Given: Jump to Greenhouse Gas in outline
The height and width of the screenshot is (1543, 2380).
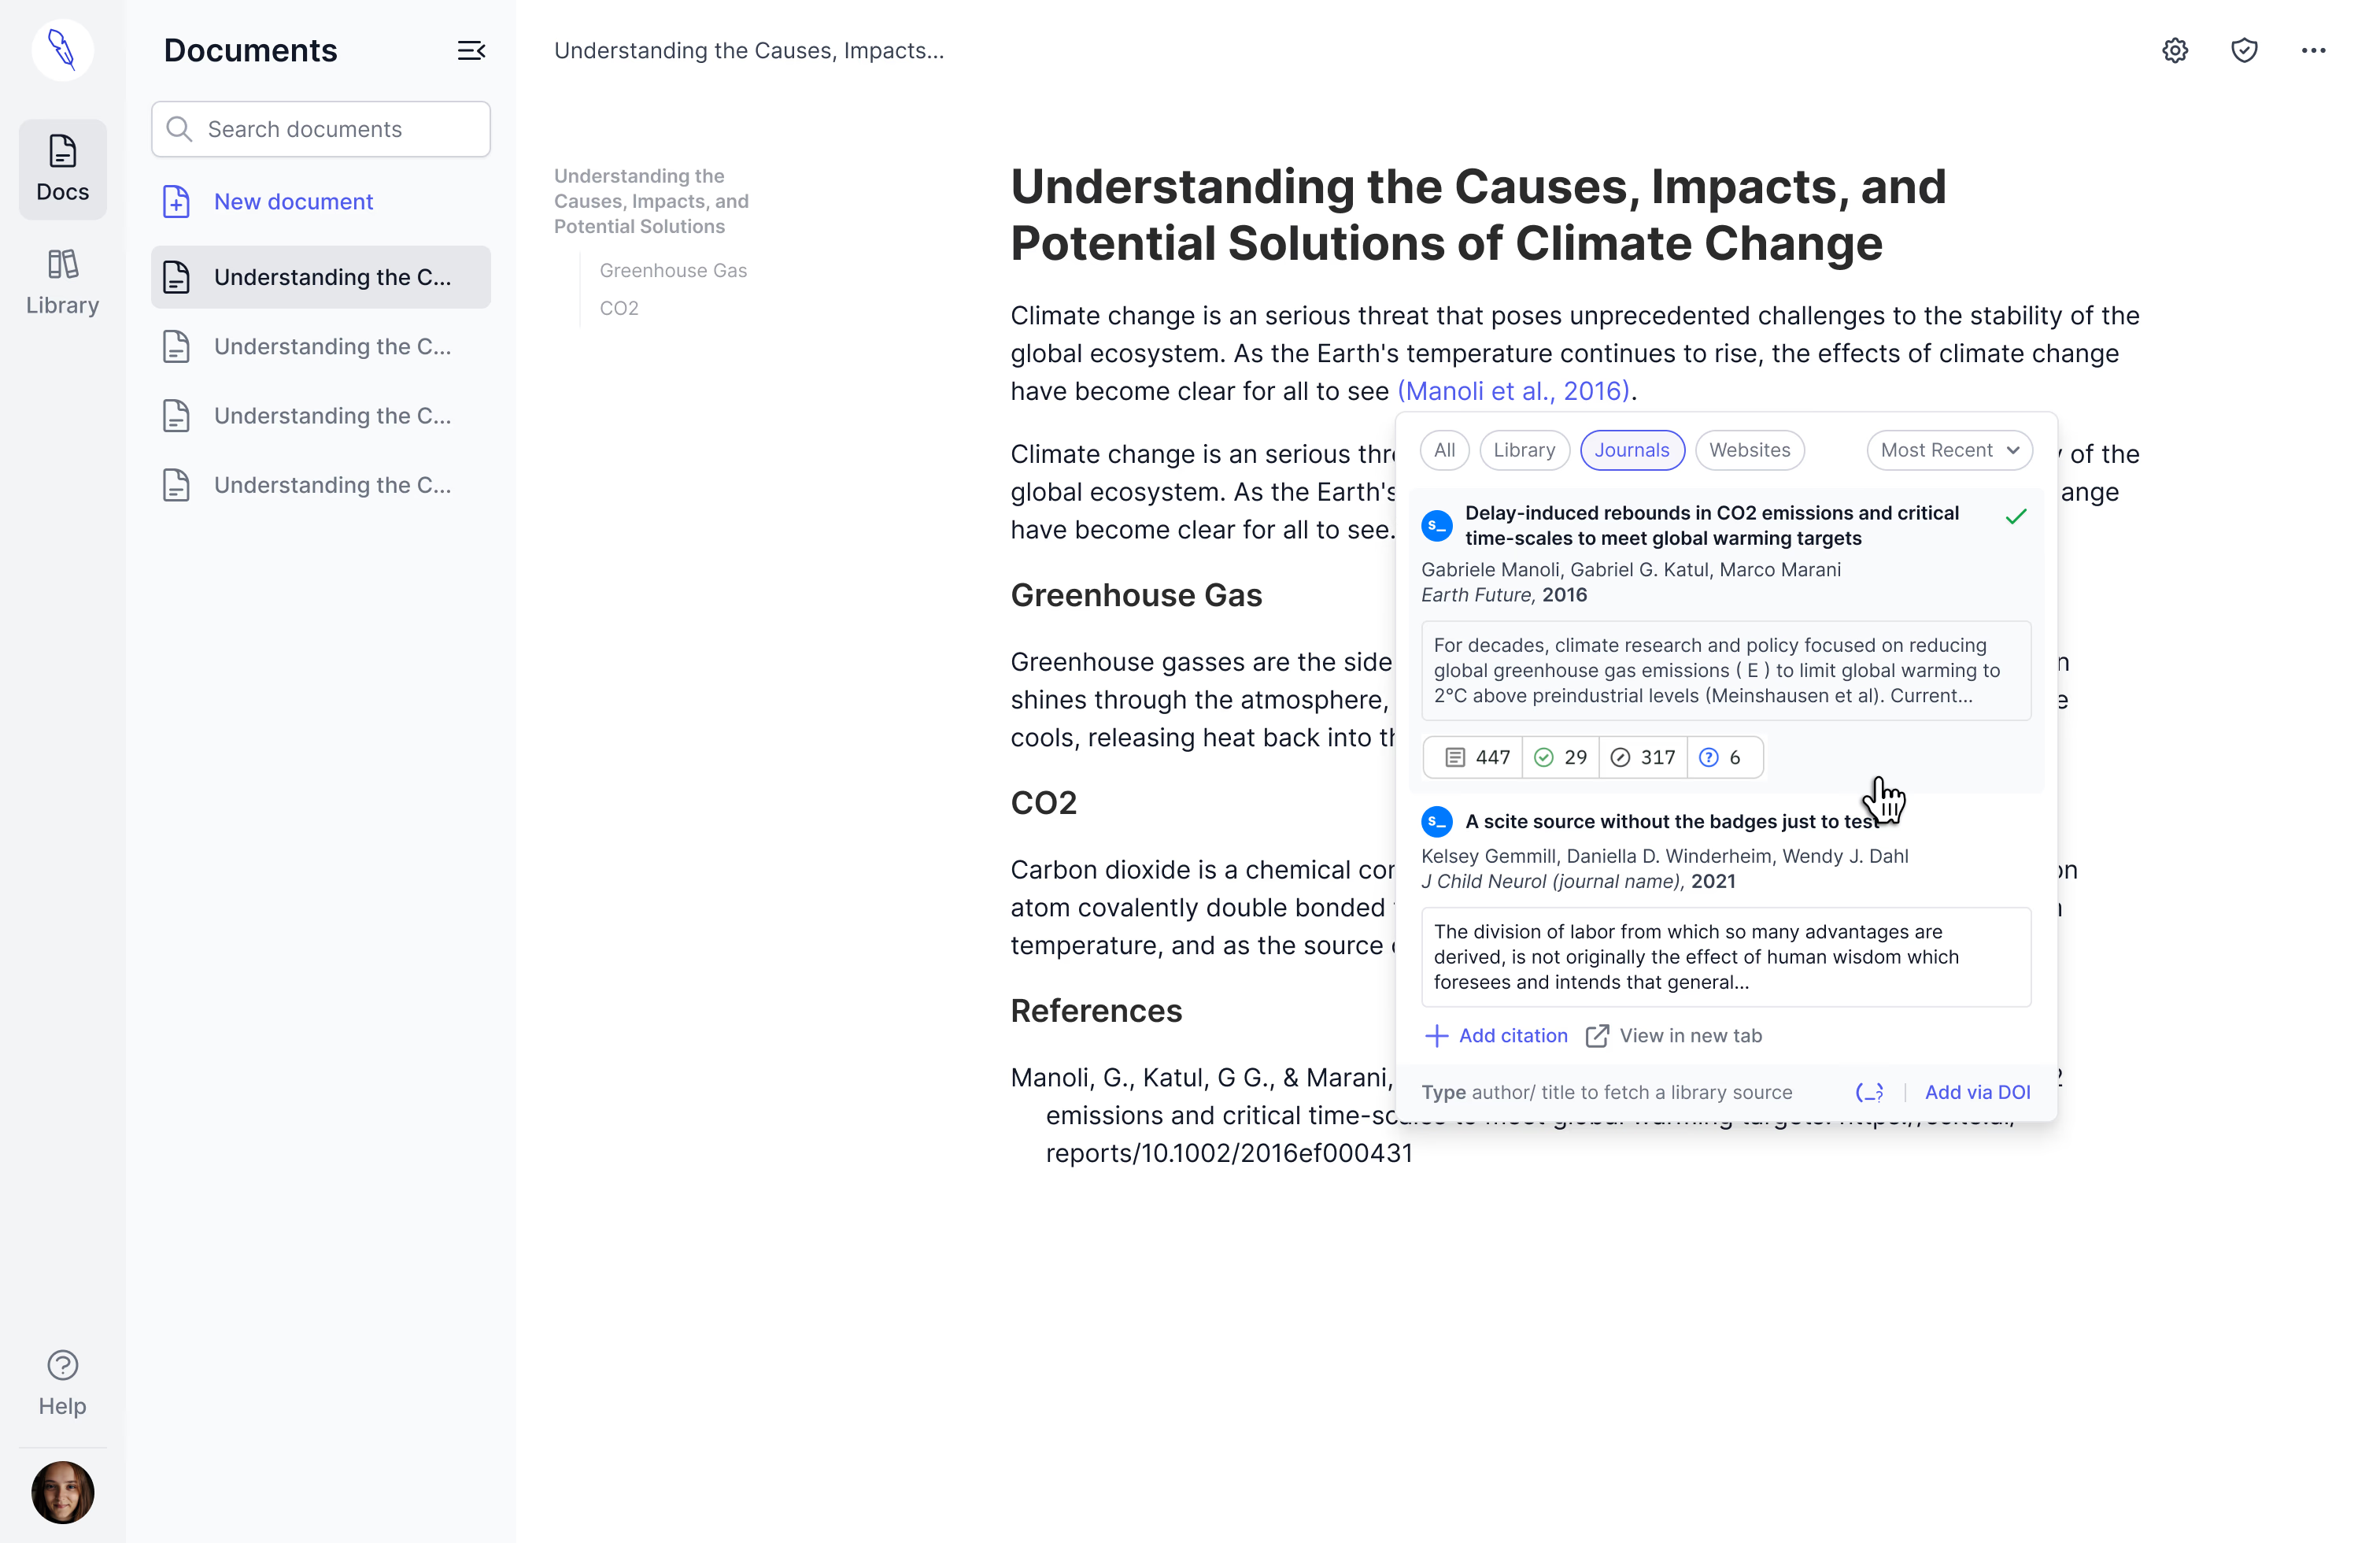Looking at the screenshot, I should click(673, 270).
